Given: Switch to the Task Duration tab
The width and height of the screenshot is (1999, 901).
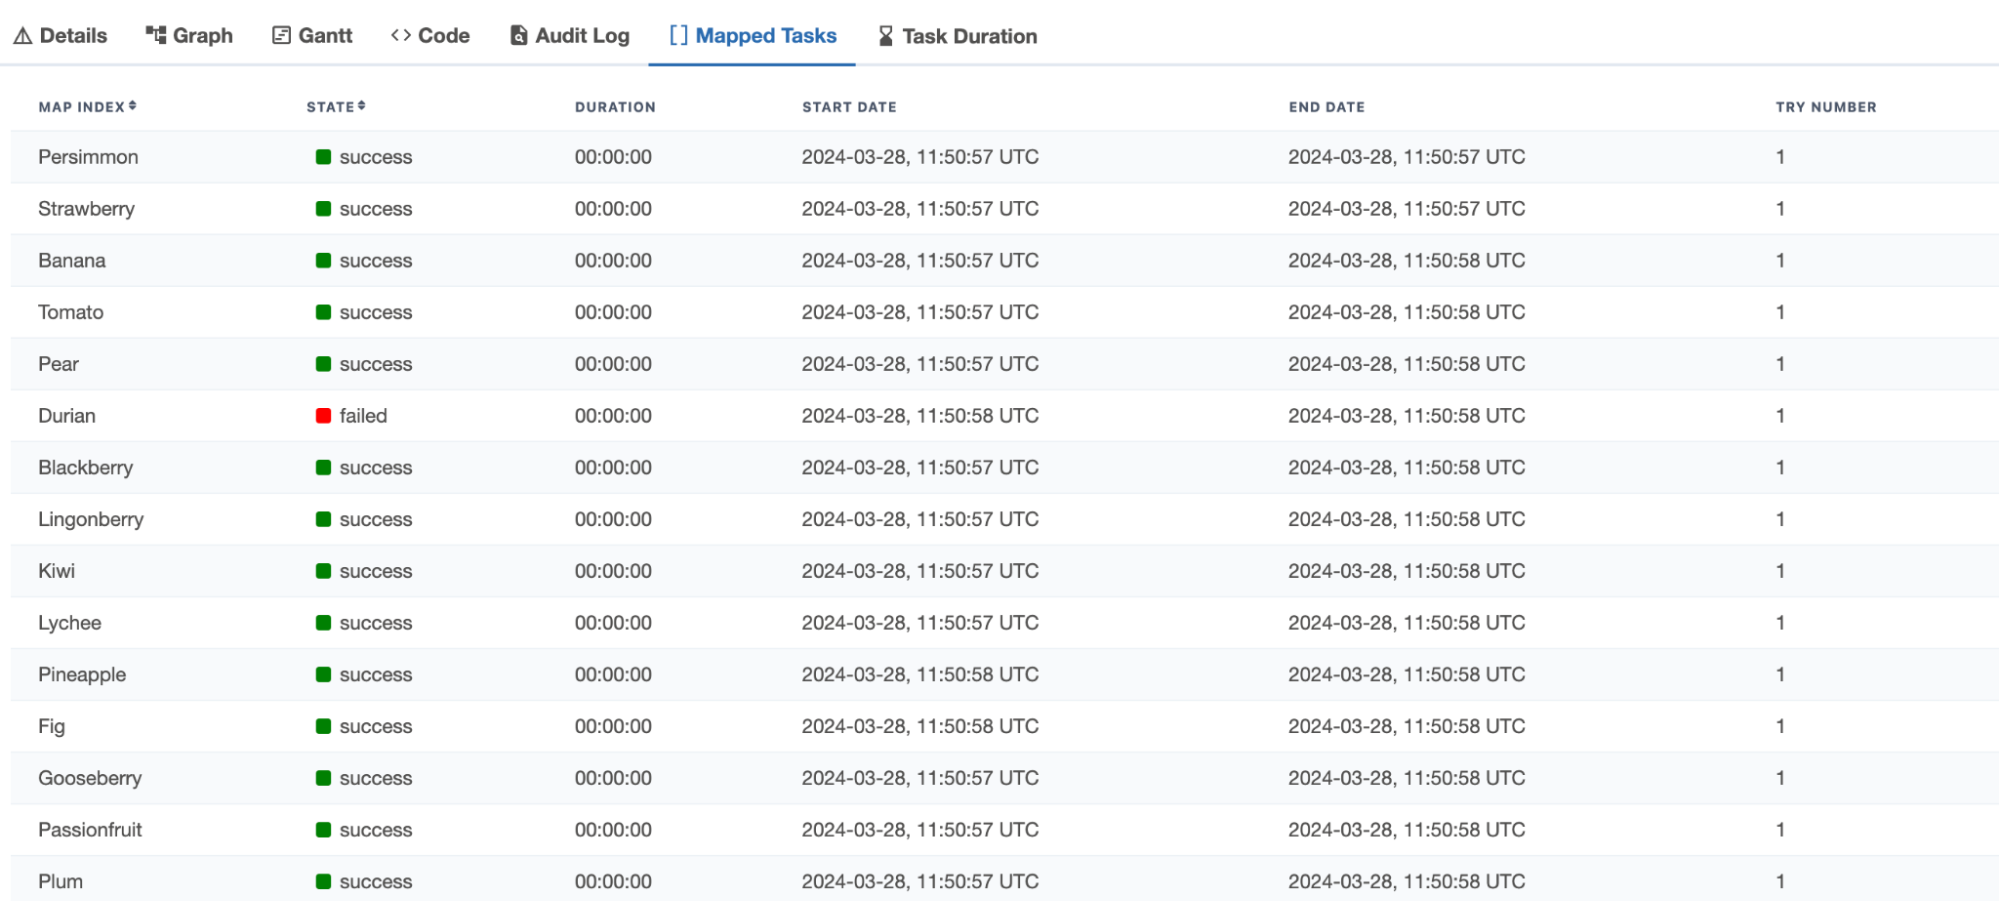Looking at the screenshot, I should coord(968,36).
